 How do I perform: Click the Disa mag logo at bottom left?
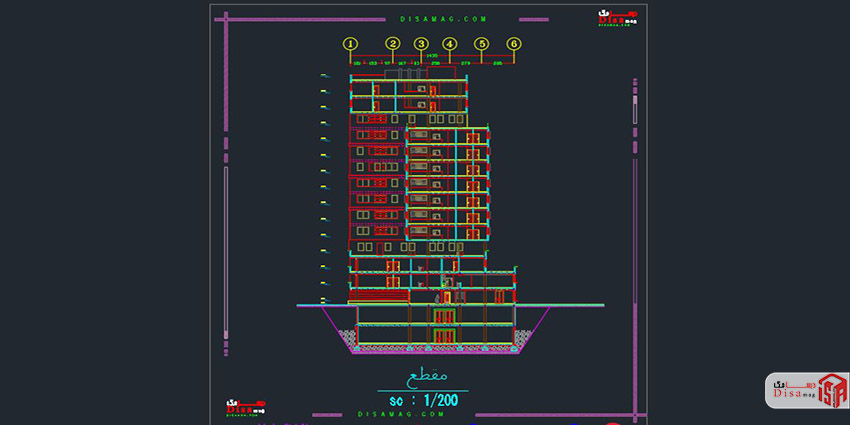click(x=244, y=407)
